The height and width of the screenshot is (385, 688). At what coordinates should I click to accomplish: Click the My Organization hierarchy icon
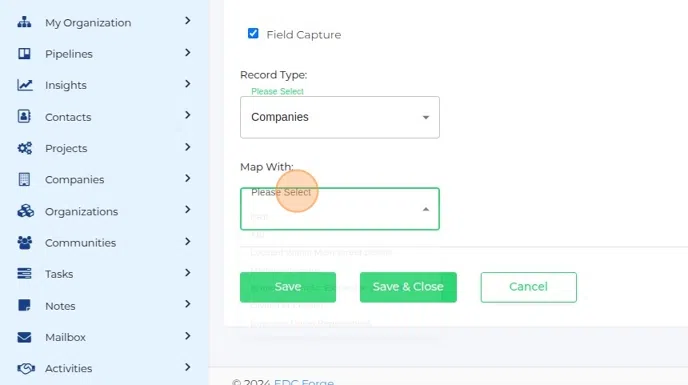pos(24,22)
